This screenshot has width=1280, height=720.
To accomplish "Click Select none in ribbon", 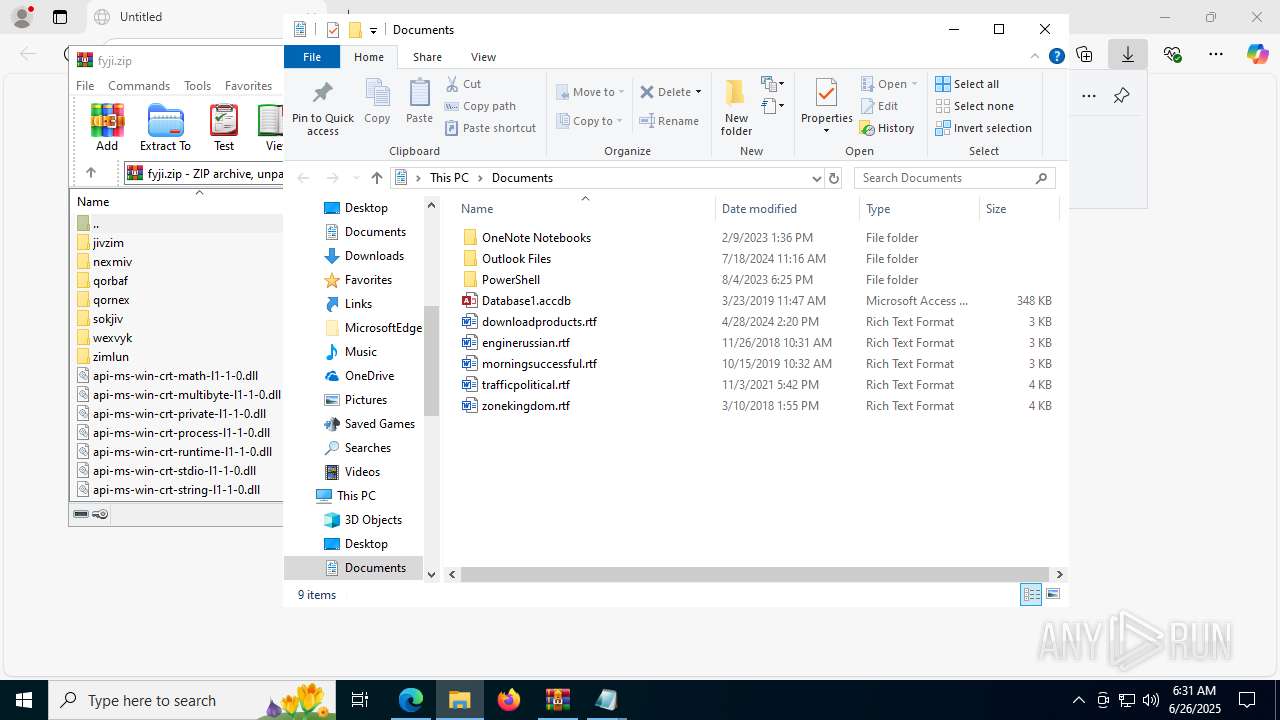I will (974, 106).
